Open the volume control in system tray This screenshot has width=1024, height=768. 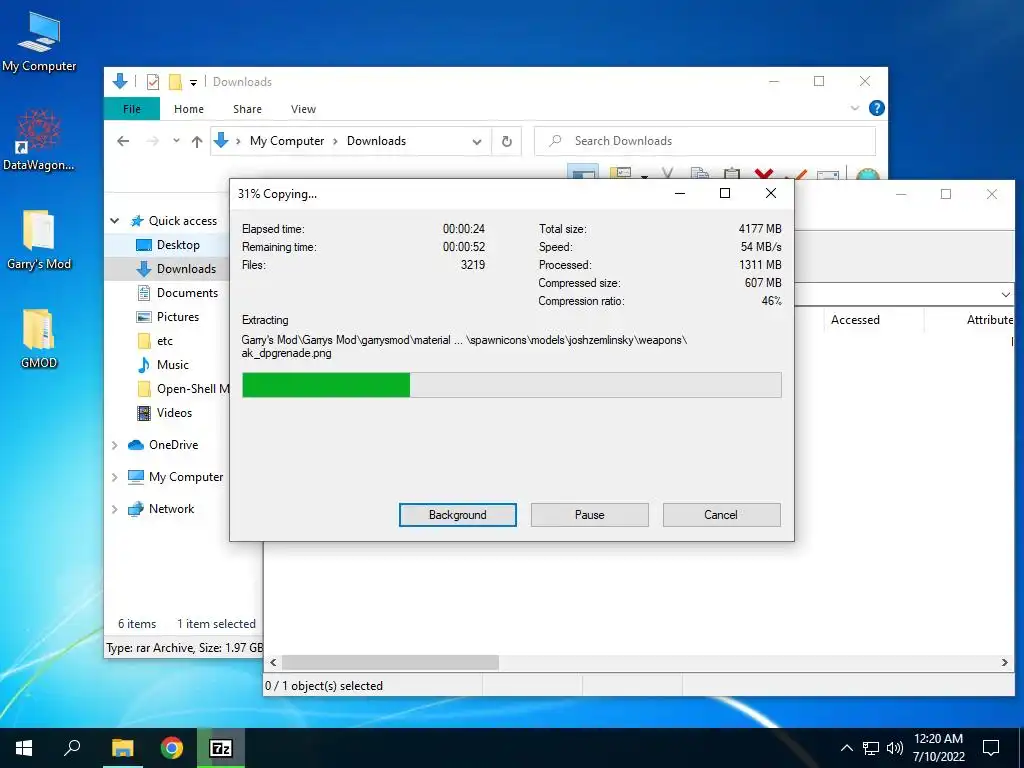coord(895,748)
